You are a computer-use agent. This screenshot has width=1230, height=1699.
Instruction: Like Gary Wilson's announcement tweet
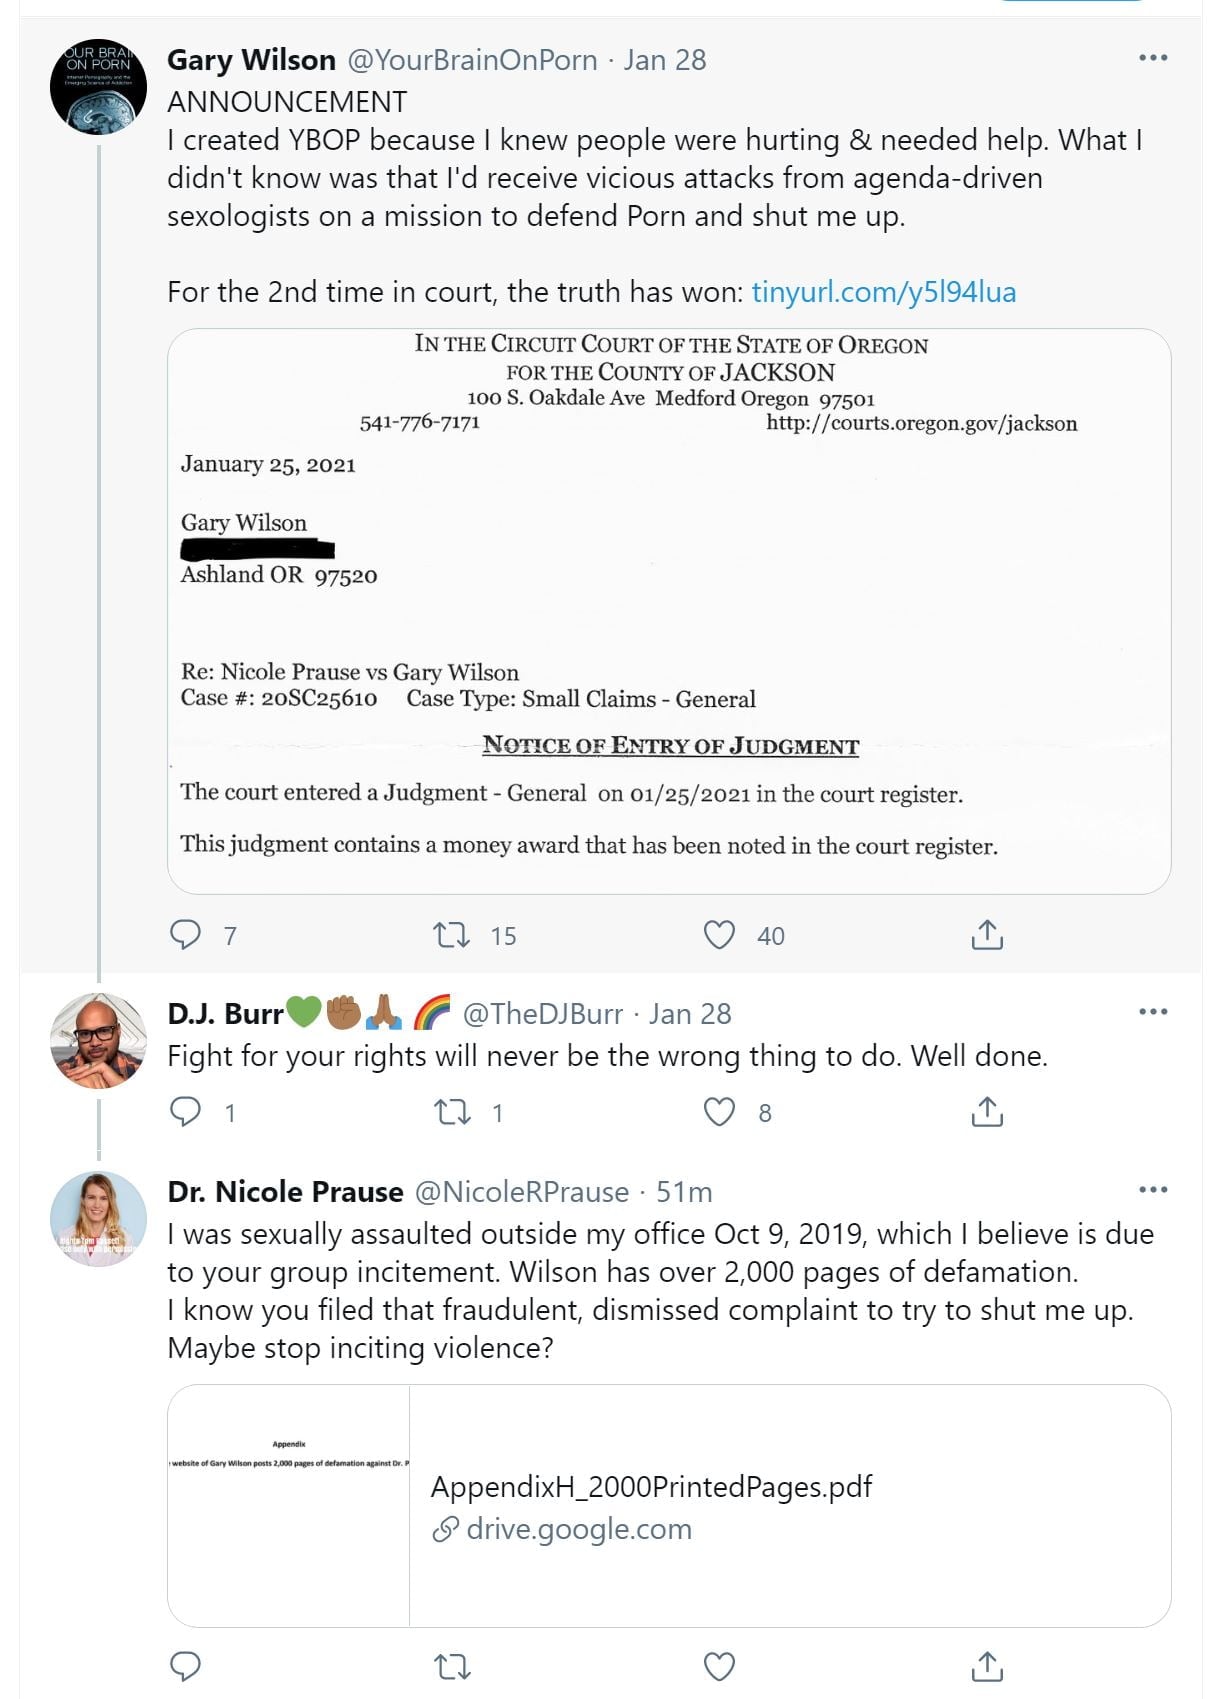pyautogui.click(x=719, y=935)
